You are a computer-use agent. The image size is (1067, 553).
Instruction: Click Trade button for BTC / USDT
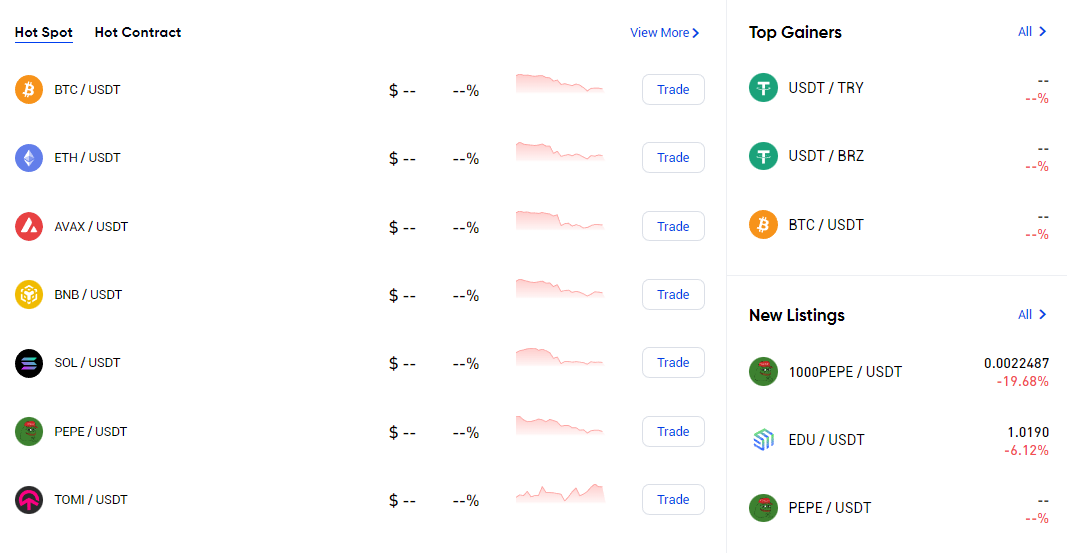pyautogui.click(x=673, y=90)
